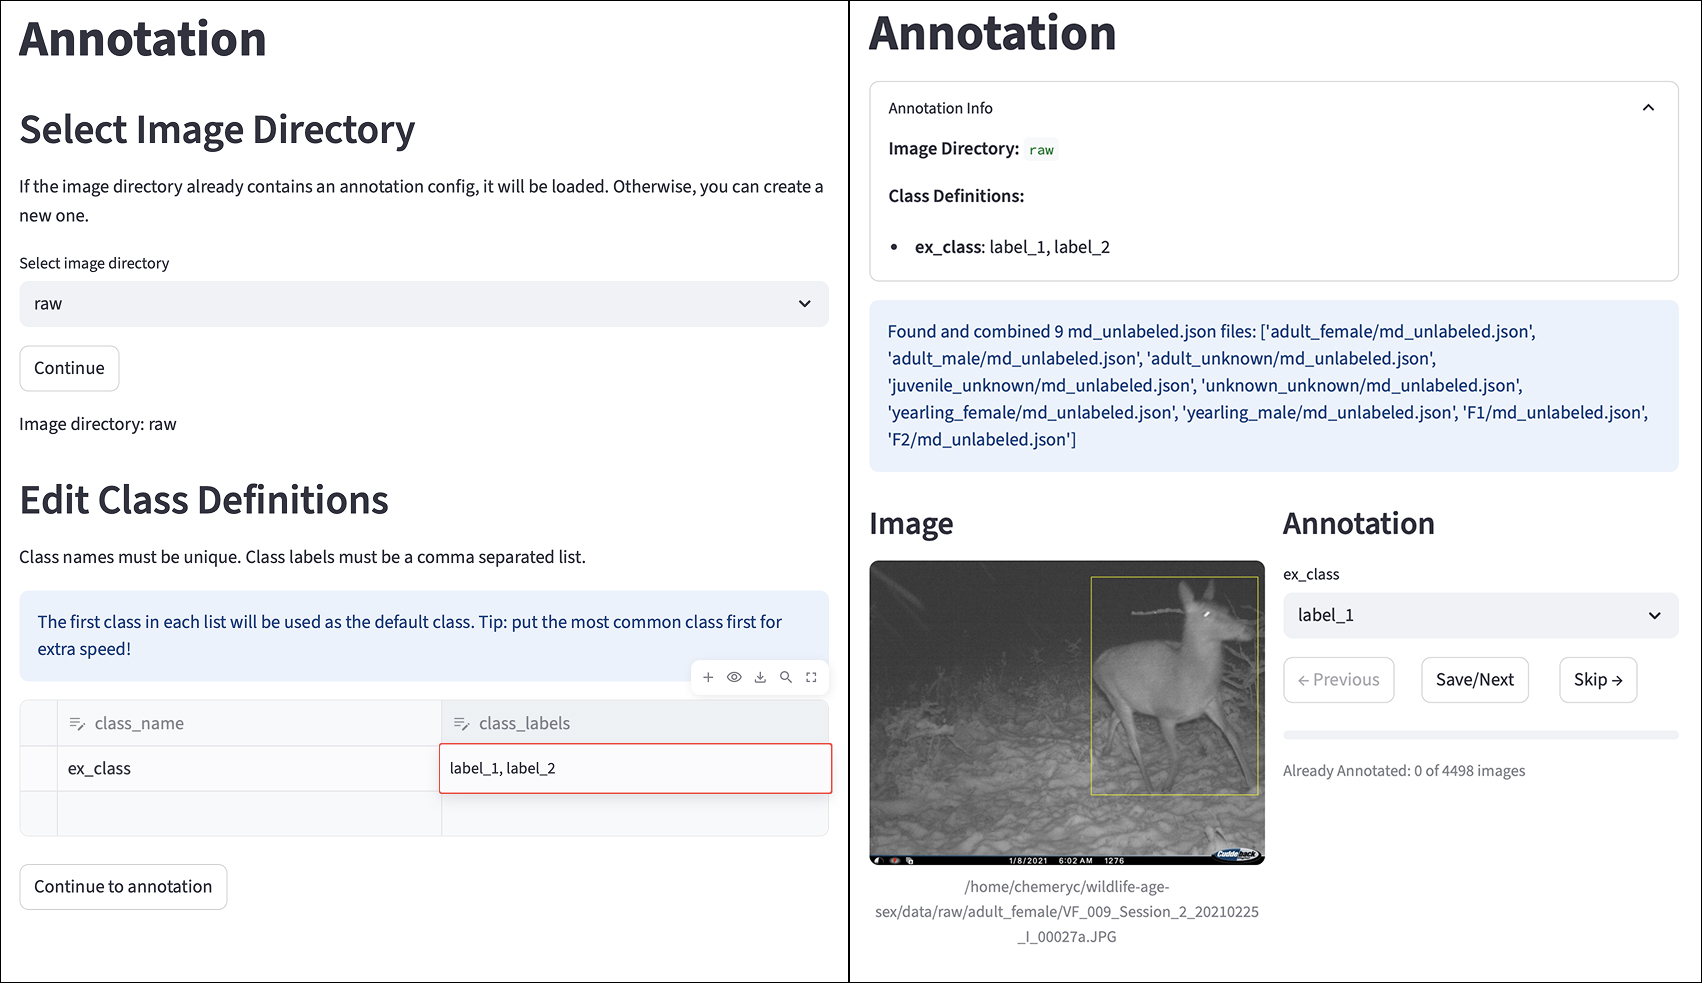Click the class_name column edit icon
Viewport: 1702px width, 983px height.
tap(76, 723)
